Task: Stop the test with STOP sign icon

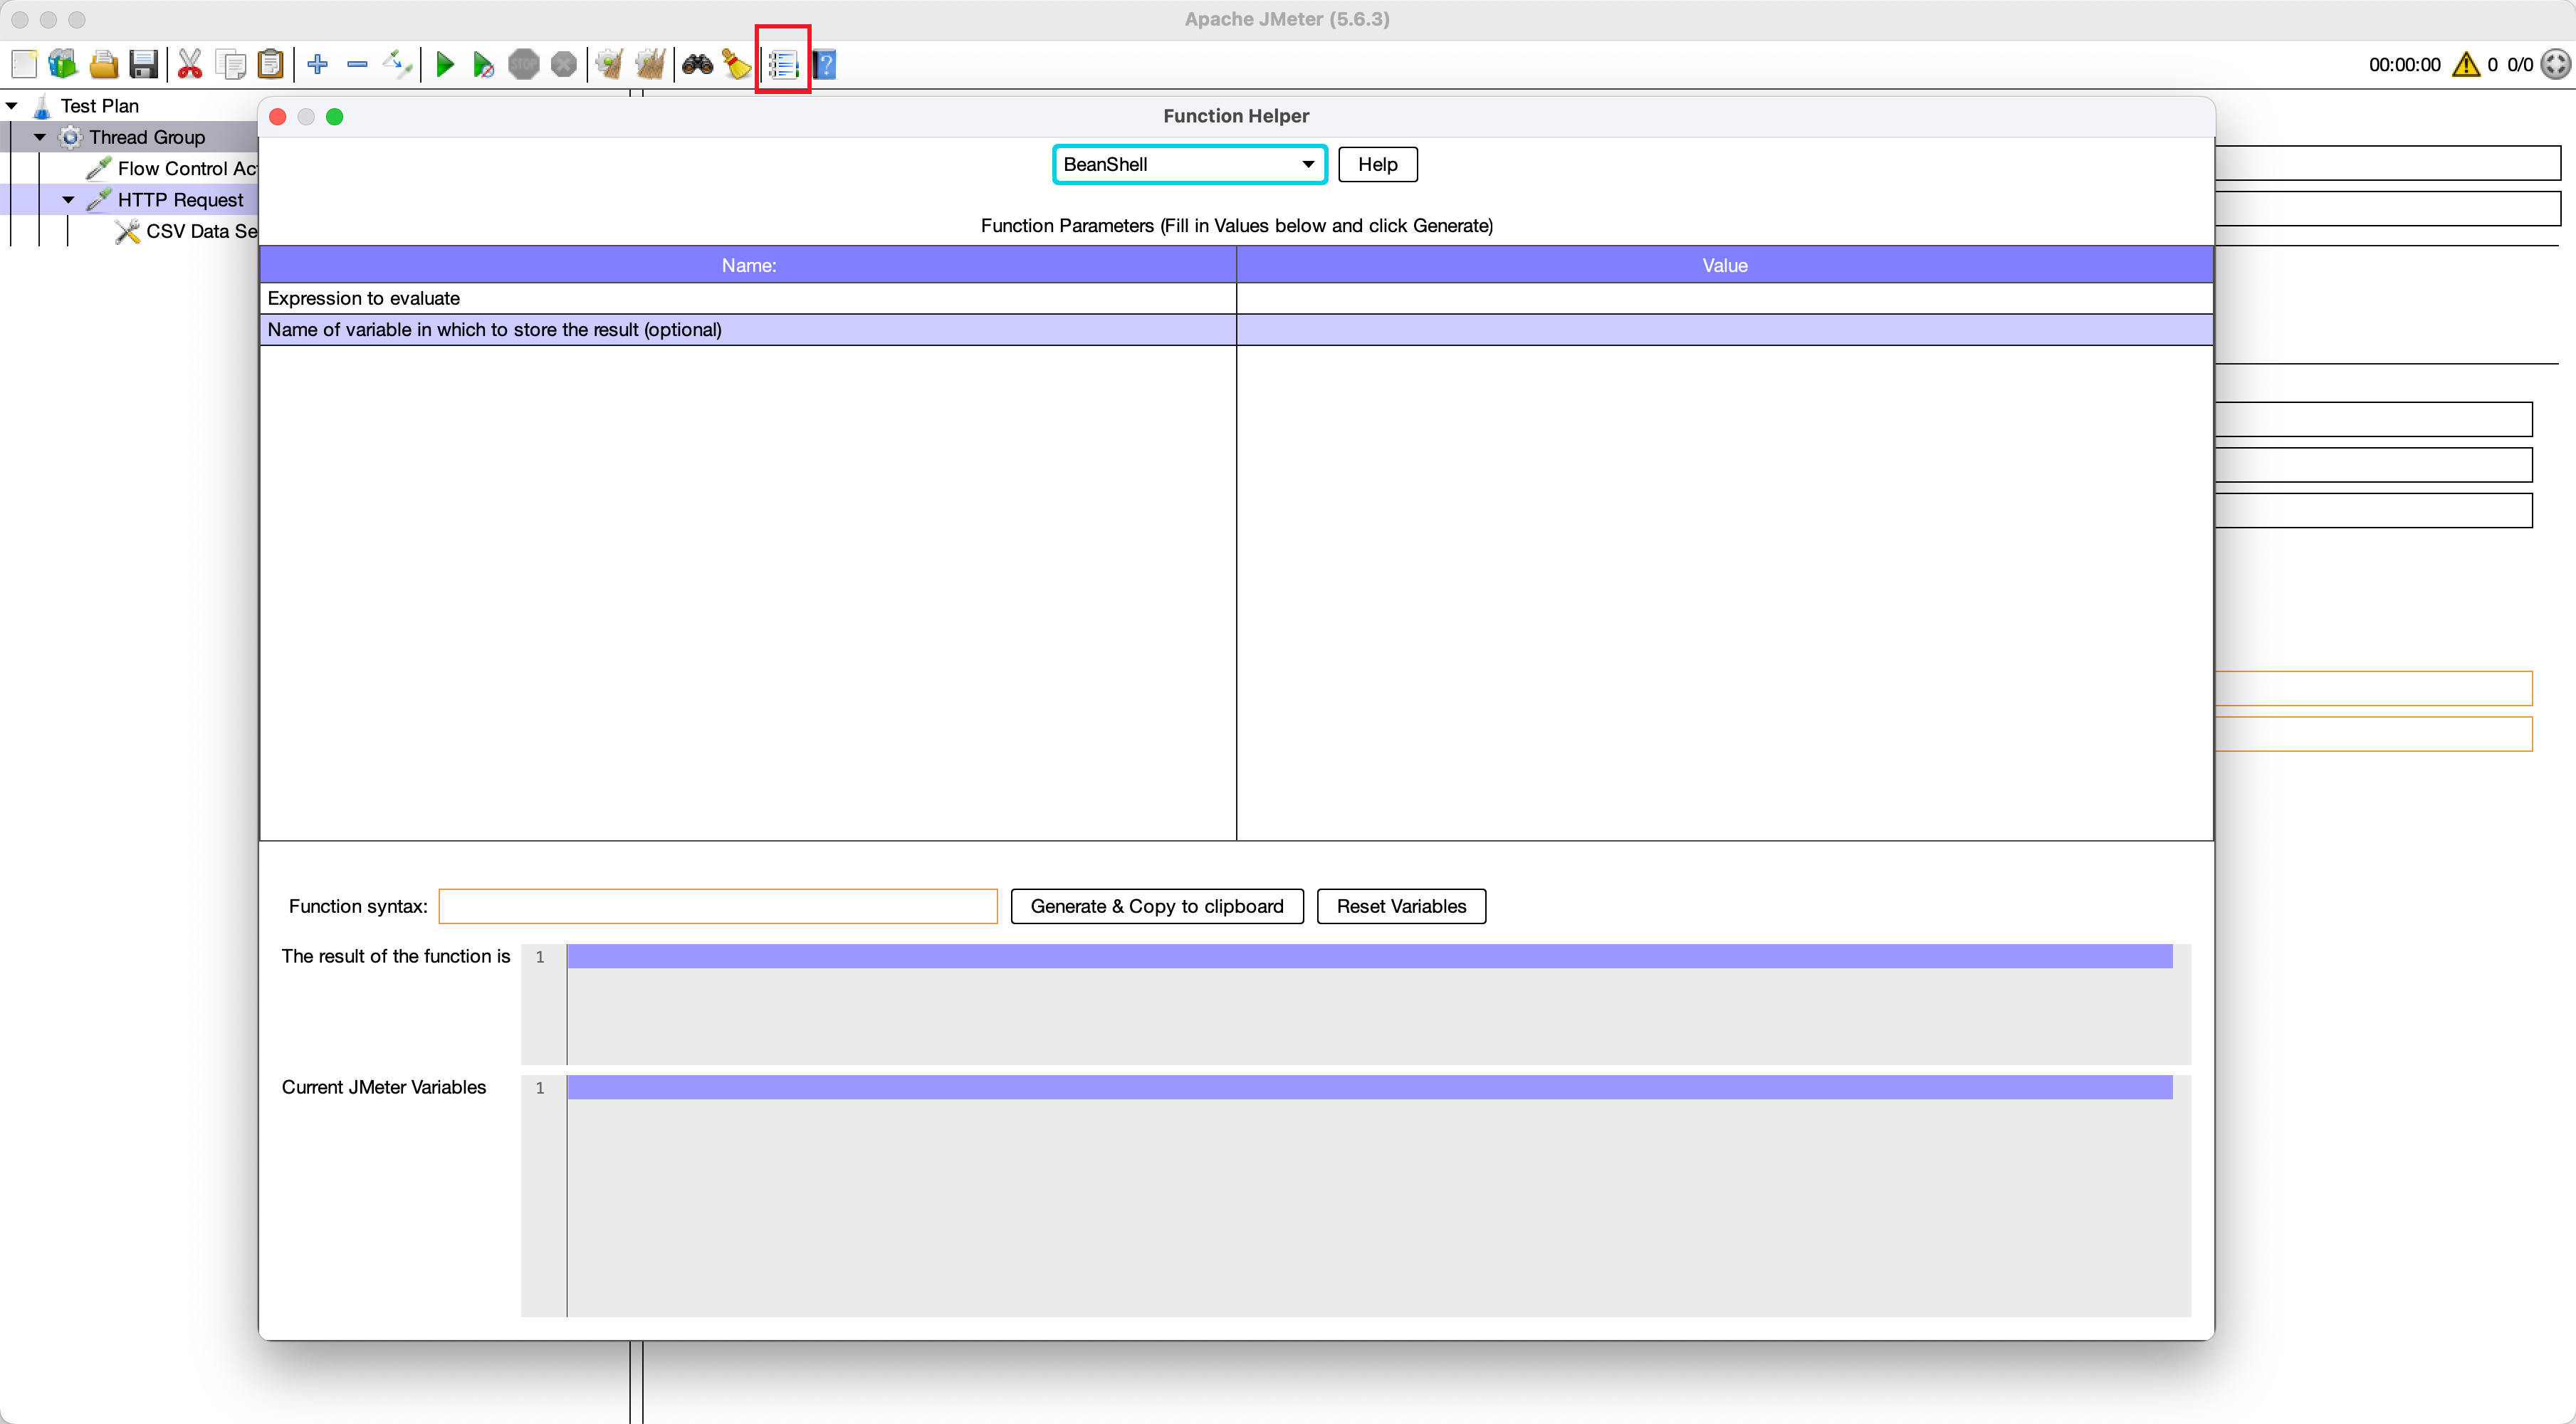Action: point(524,65)
